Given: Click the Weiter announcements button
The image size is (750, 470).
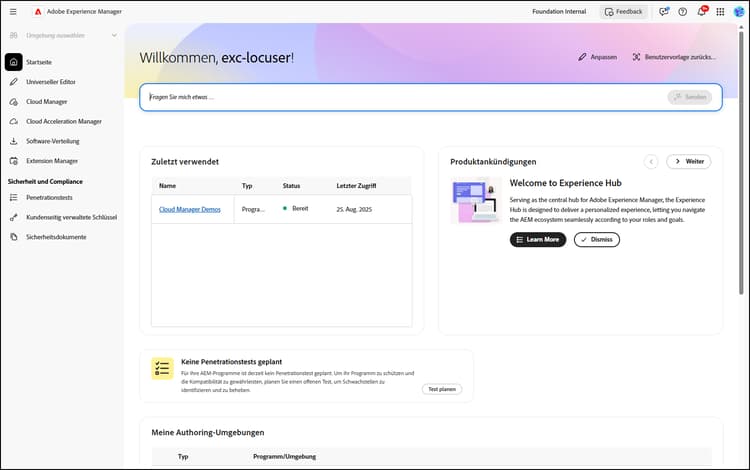Looking at the screenshot, I should coord(689,162).
